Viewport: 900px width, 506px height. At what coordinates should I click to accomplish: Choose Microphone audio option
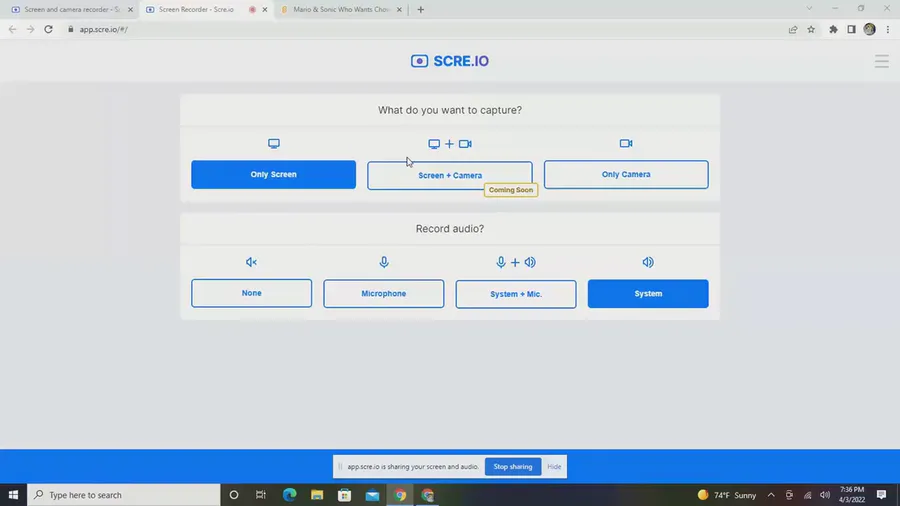(383, 294)
